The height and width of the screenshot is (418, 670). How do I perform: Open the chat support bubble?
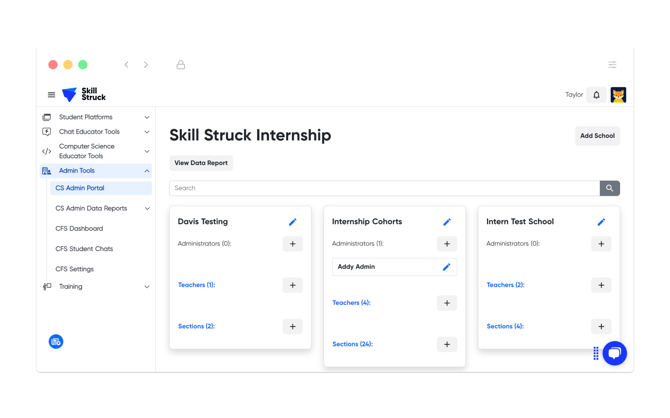[x=615, y=353]
